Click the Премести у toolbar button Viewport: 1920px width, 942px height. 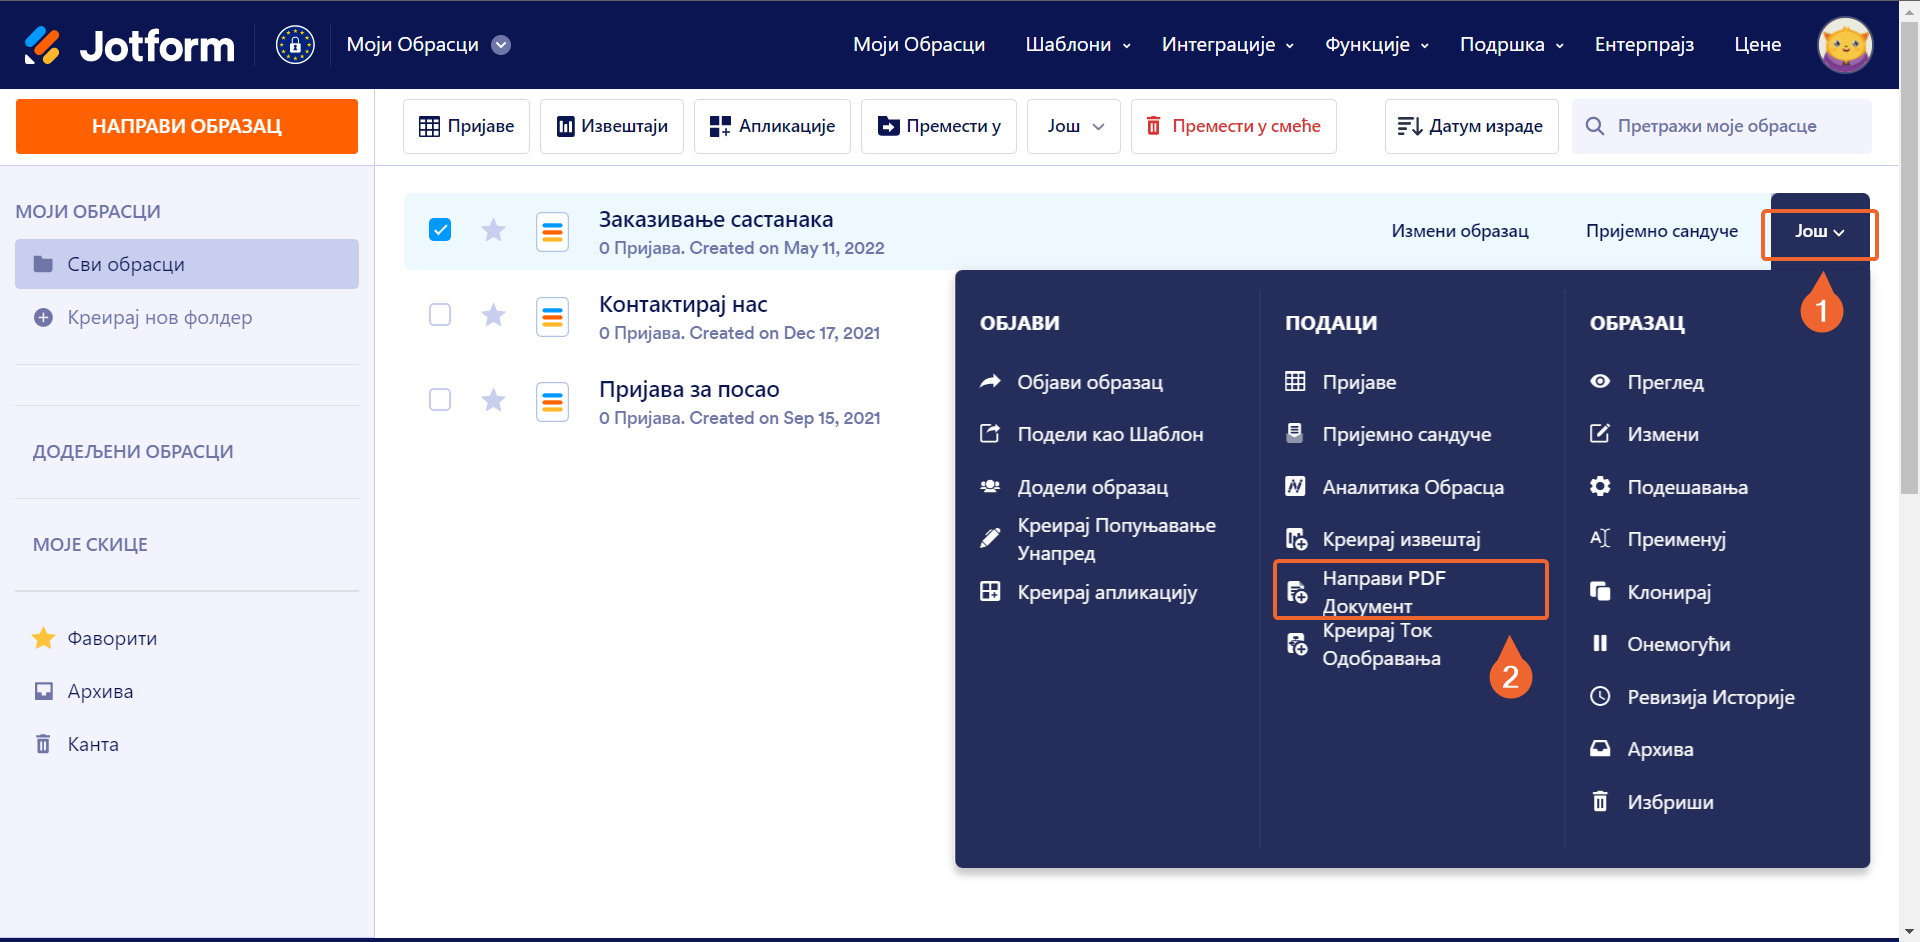939,126
